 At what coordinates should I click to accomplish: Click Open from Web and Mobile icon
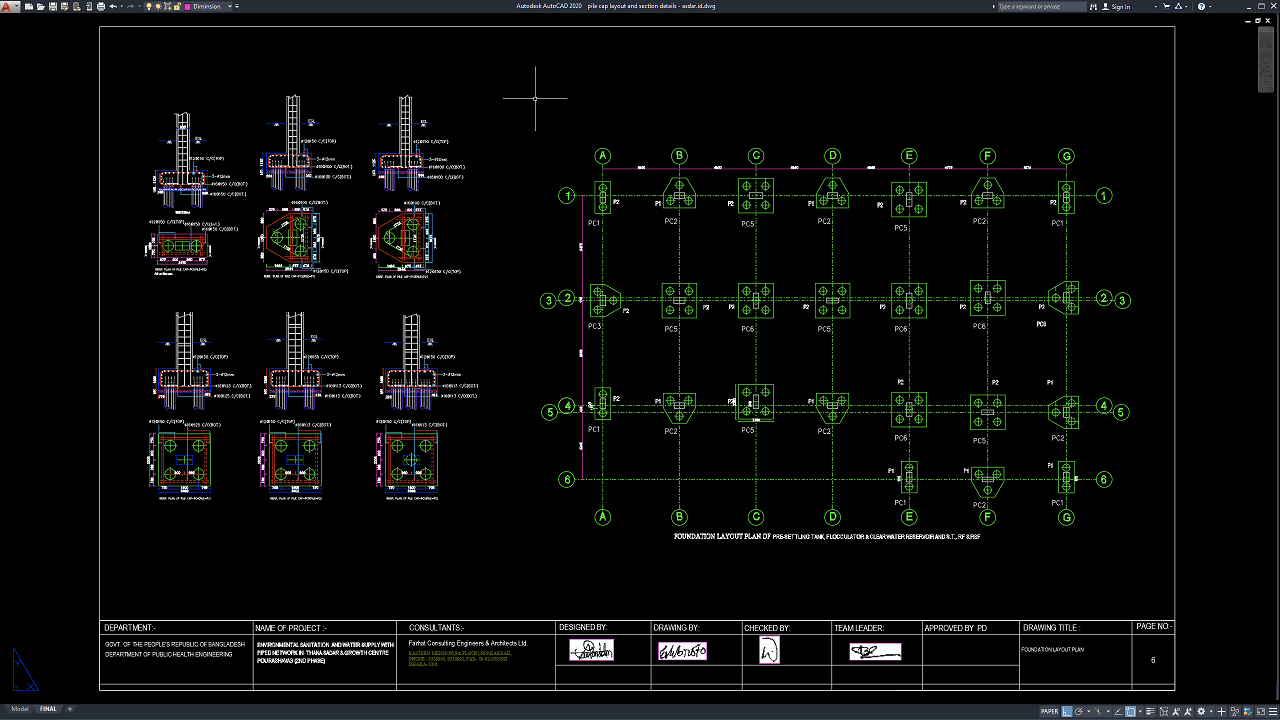(x=77, y=6)
